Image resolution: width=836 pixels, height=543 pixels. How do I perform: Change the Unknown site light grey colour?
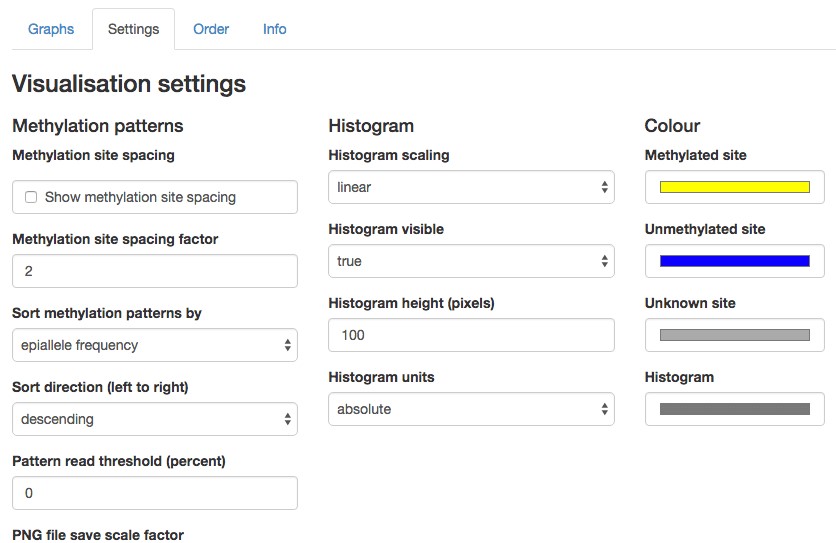[x=734, y=335]
